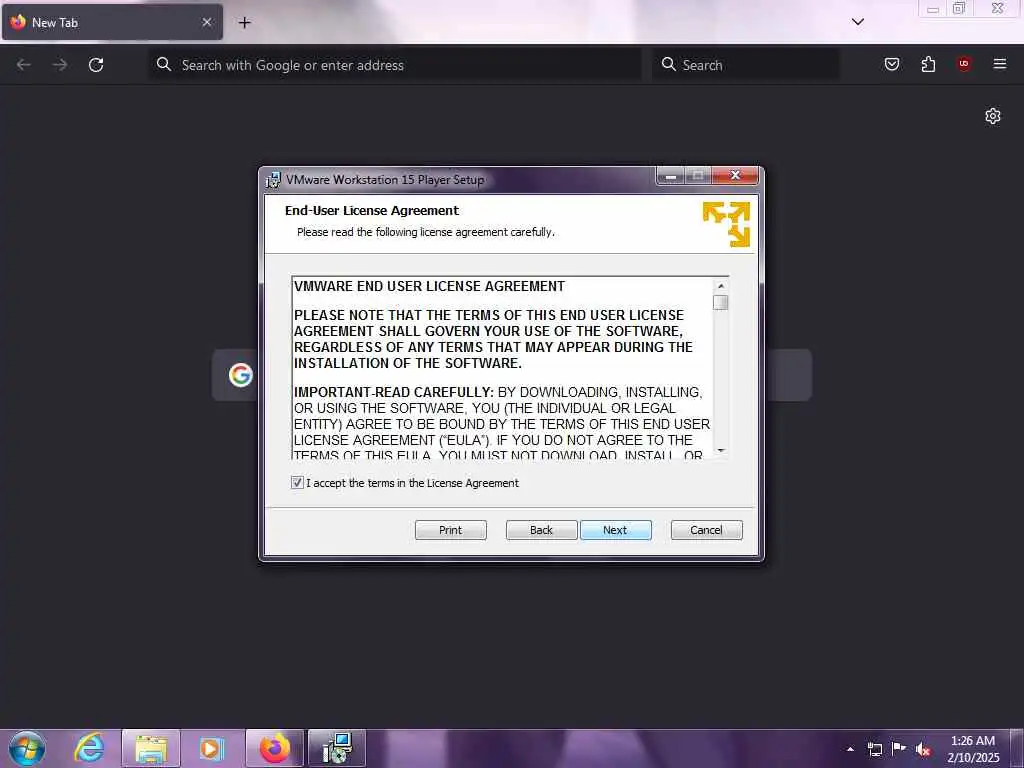This screenshot has height=768, width=1024.
Task: Select the VMware installer taskbar item
Action: (x=337, y=748)
